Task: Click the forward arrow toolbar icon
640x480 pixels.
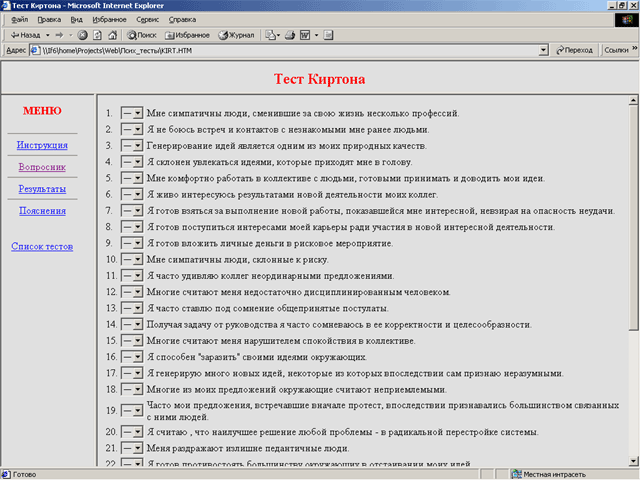Action: coord(60,35)
